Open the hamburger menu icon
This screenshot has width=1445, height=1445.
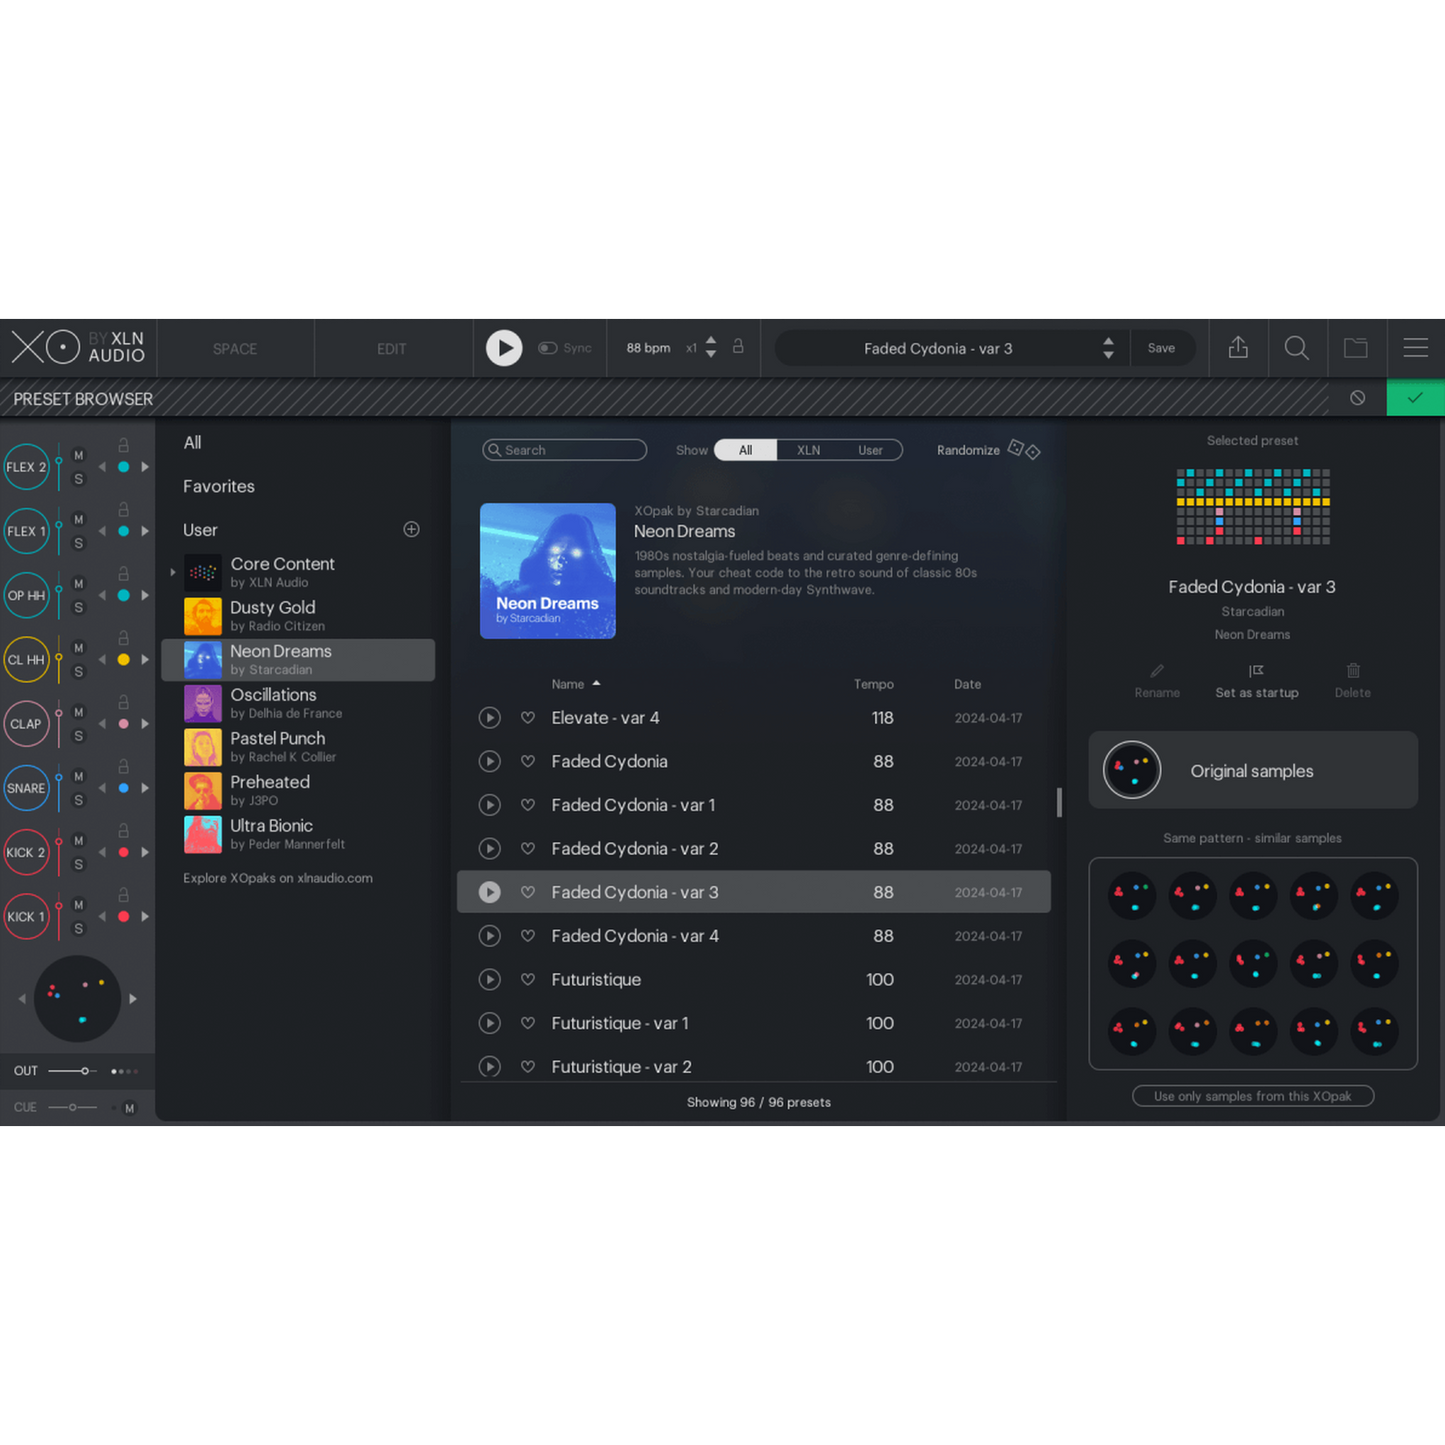(x=1415, y=348)
